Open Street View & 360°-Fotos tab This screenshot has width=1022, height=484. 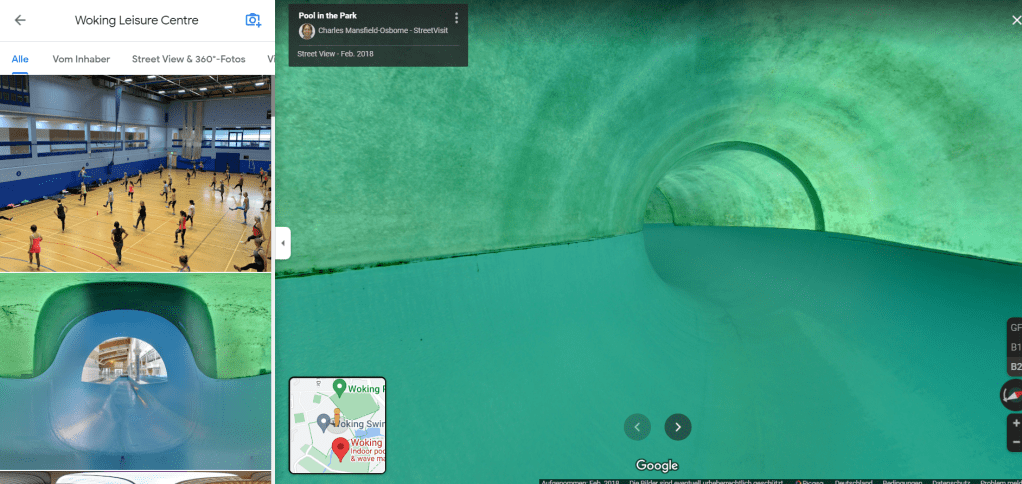pos(188,59)
